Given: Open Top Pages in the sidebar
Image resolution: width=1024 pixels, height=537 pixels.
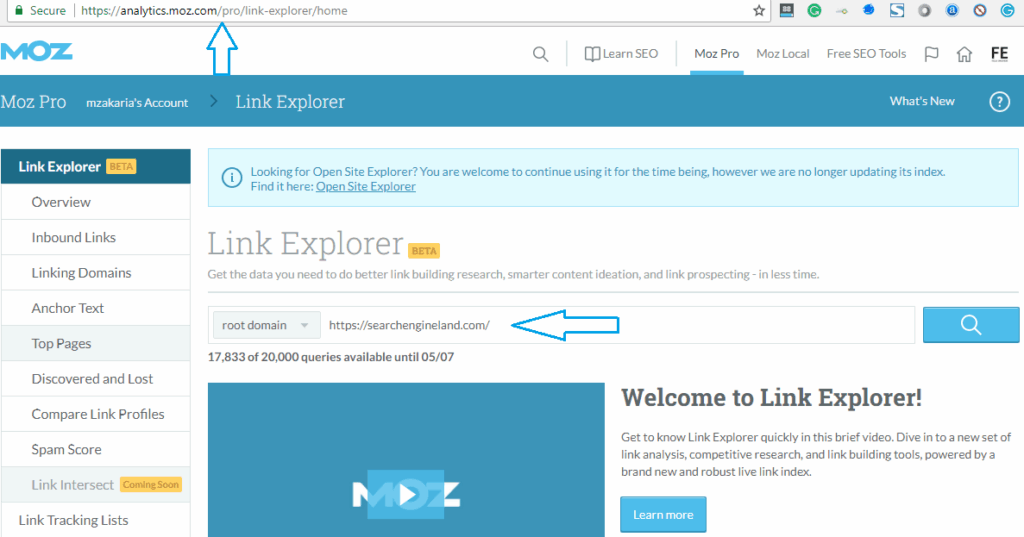Looking at the screenshot, I should click(96, 344).
